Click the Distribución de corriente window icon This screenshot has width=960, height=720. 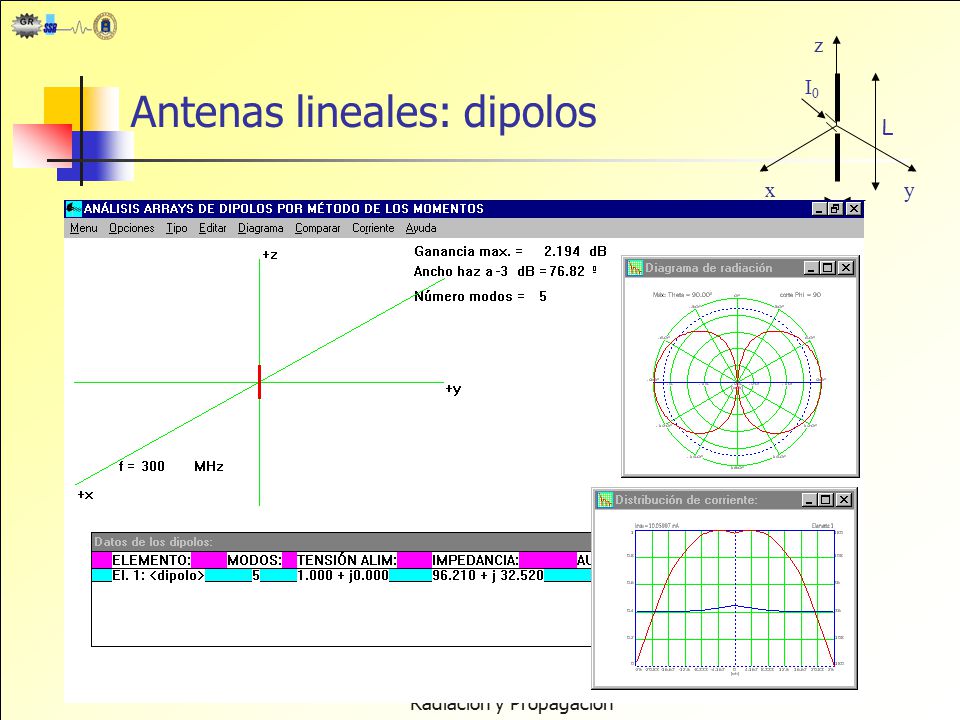pyautogui.click(x=605, y=500)
